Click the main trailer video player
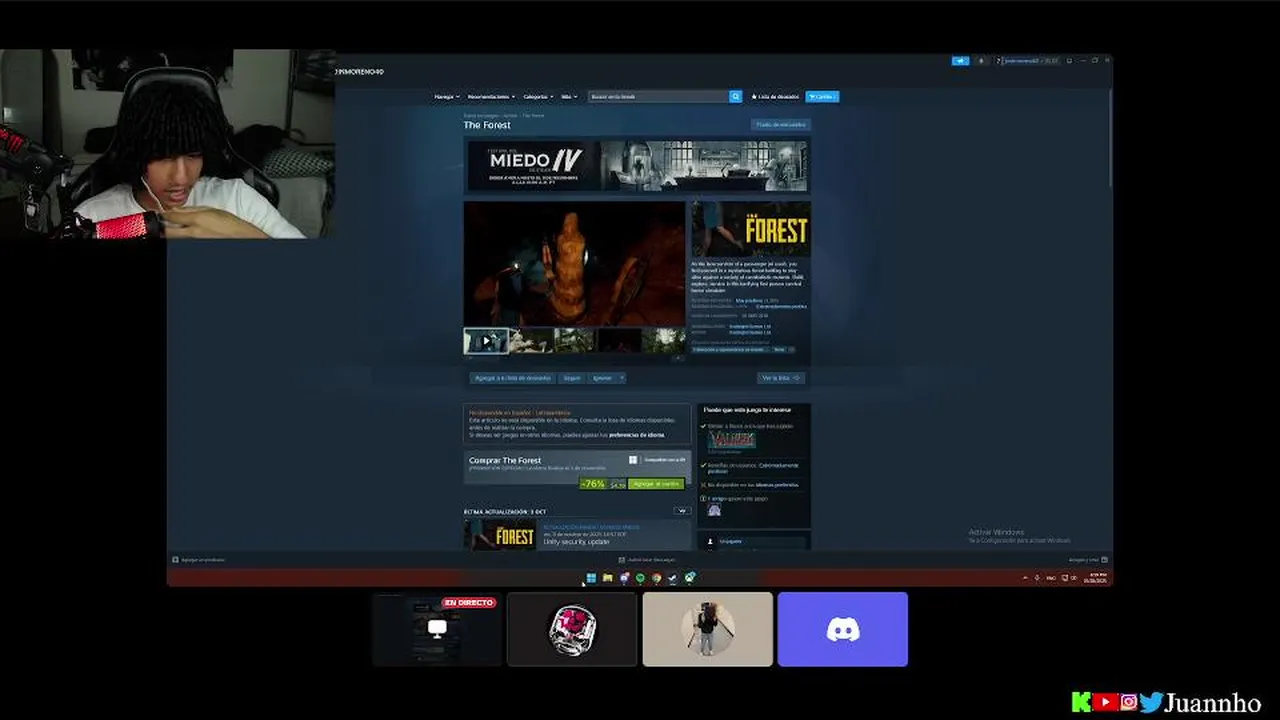The image size is (1280, 720). pos(574,264)
